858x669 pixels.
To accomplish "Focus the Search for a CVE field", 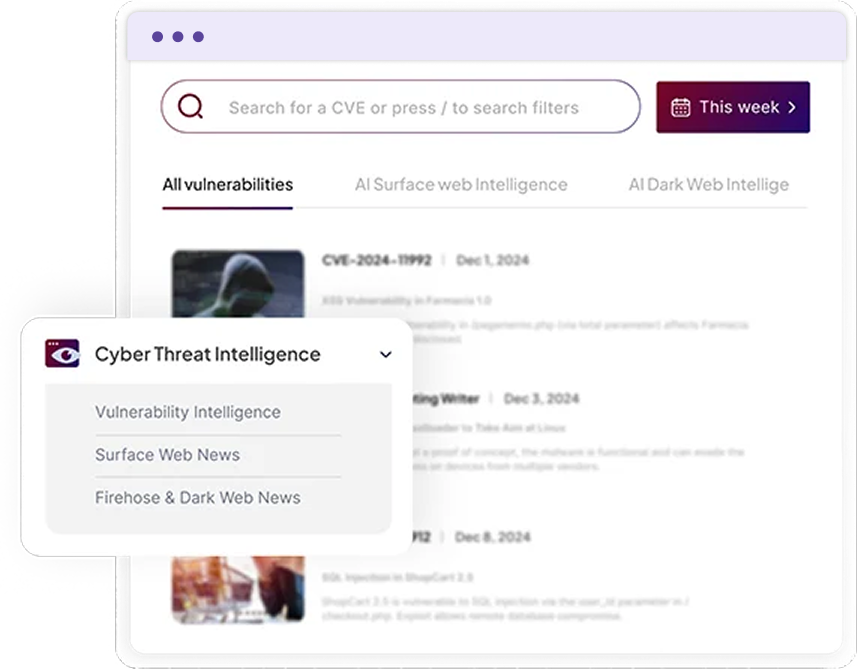I will tap(404, 108).
